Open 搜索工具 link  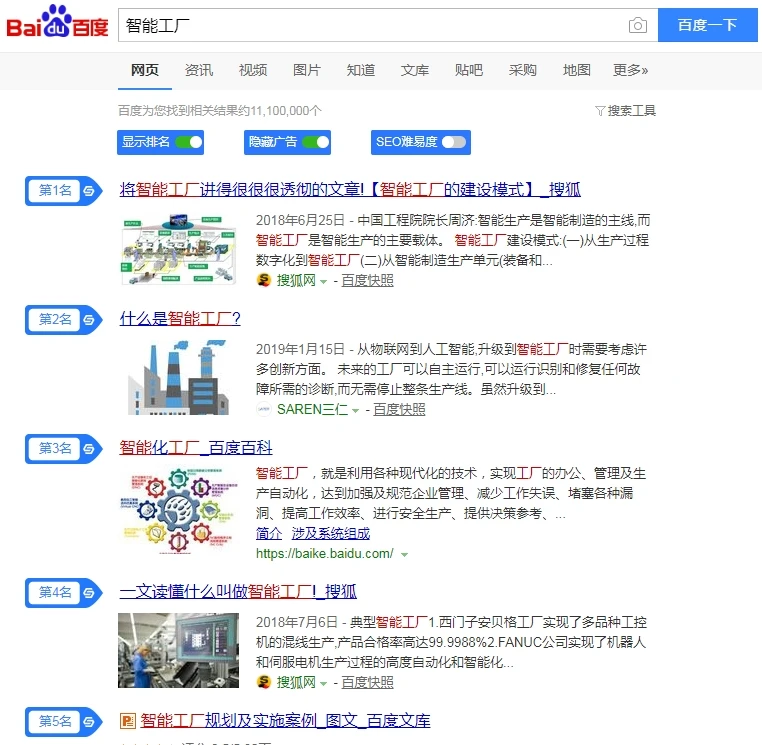pyautogui.click(x=631, y=111)
